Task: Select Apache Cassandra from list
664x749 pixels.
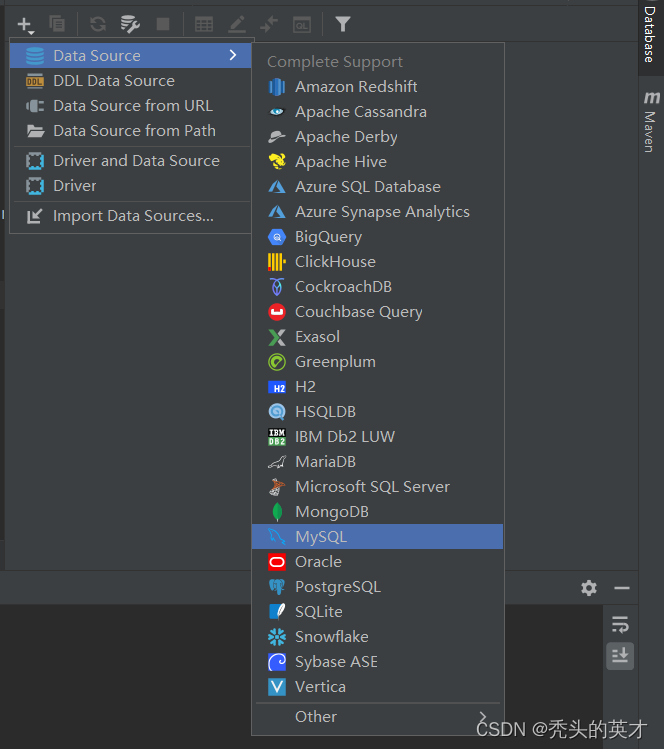Action: [x=377, y=112]
